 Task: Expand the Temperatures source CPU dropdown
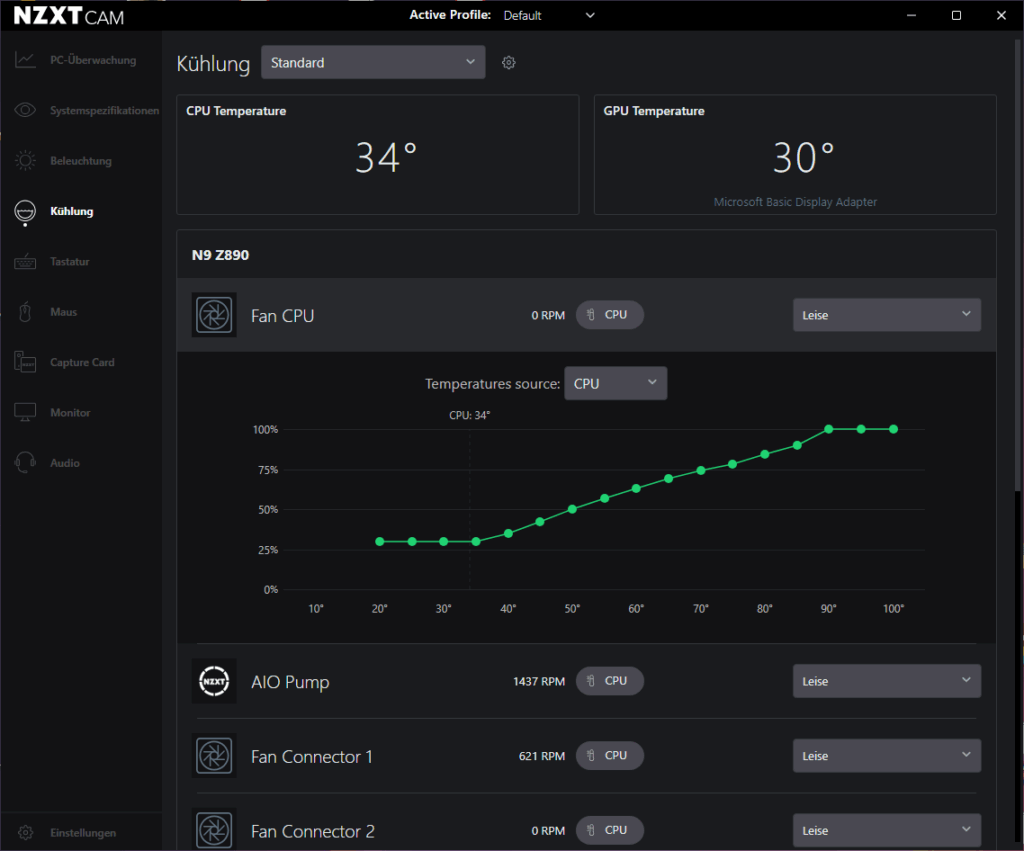tap(615, 384)
